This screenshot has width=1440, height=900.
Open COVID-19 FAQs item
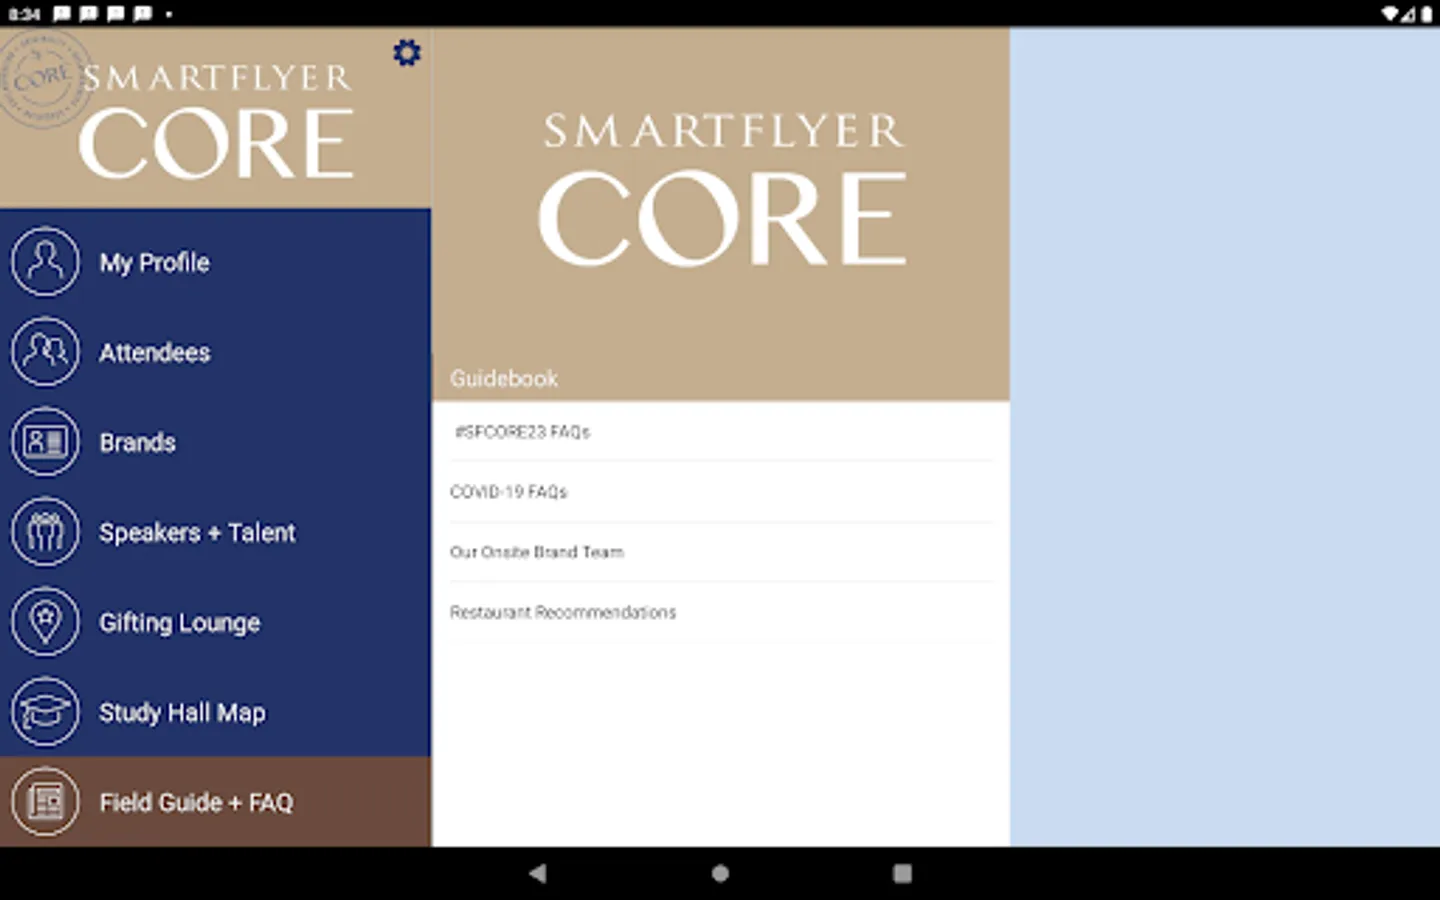pos(721,492)
